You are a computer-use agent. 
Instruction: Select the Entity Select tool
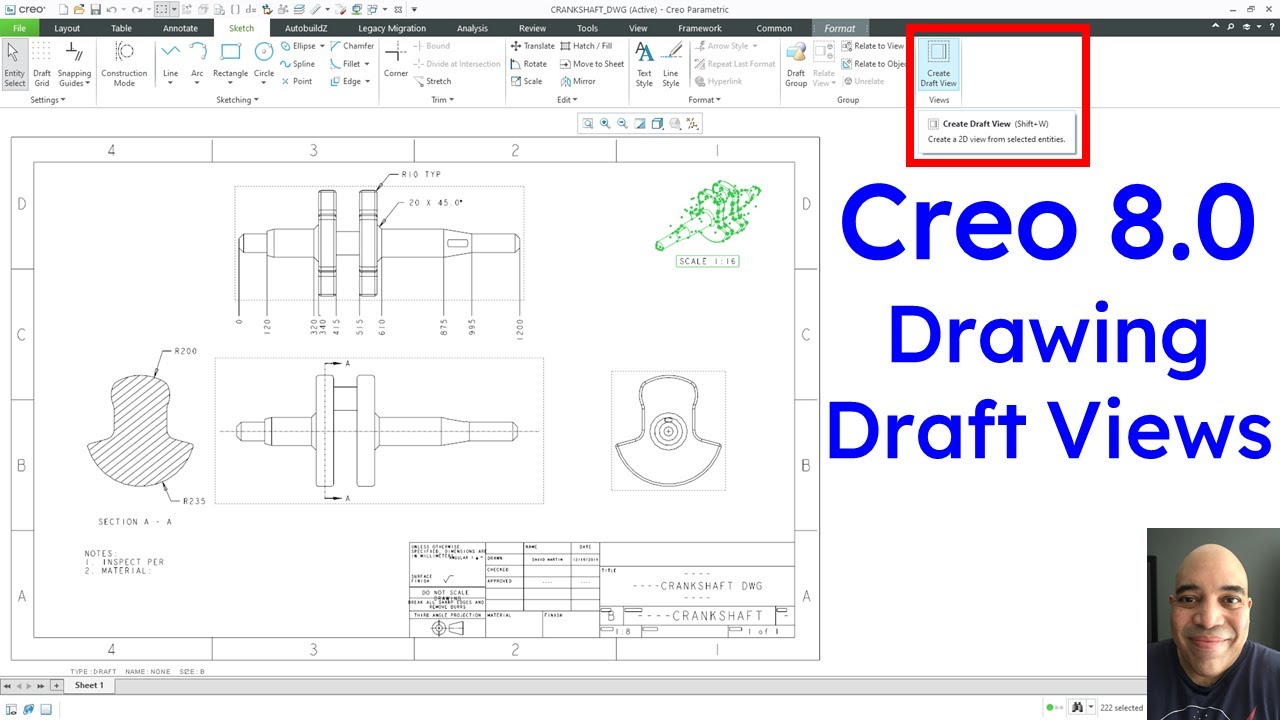[15, 65]
